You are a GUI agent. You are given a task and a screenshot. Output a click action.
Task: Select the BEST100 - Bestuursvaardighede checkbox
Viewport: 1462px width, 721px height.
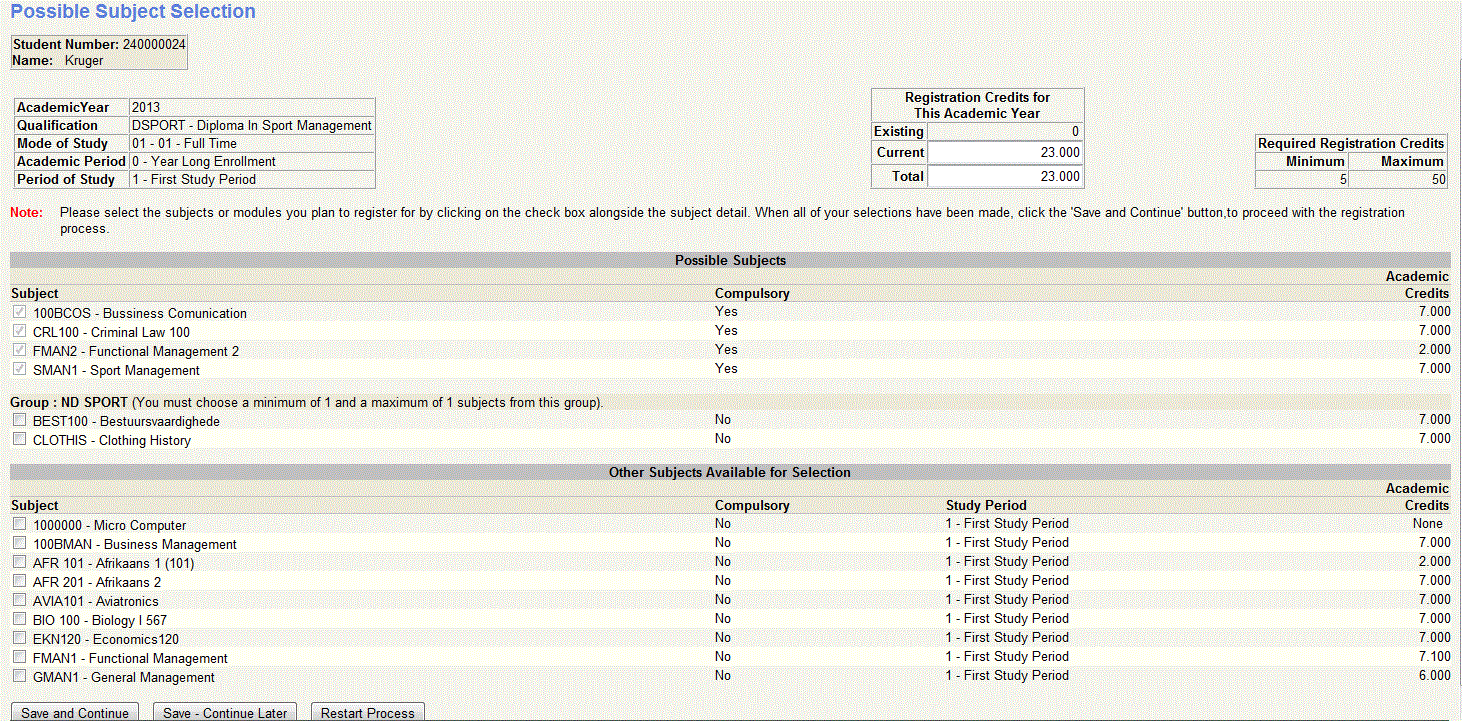pos(18,419)
